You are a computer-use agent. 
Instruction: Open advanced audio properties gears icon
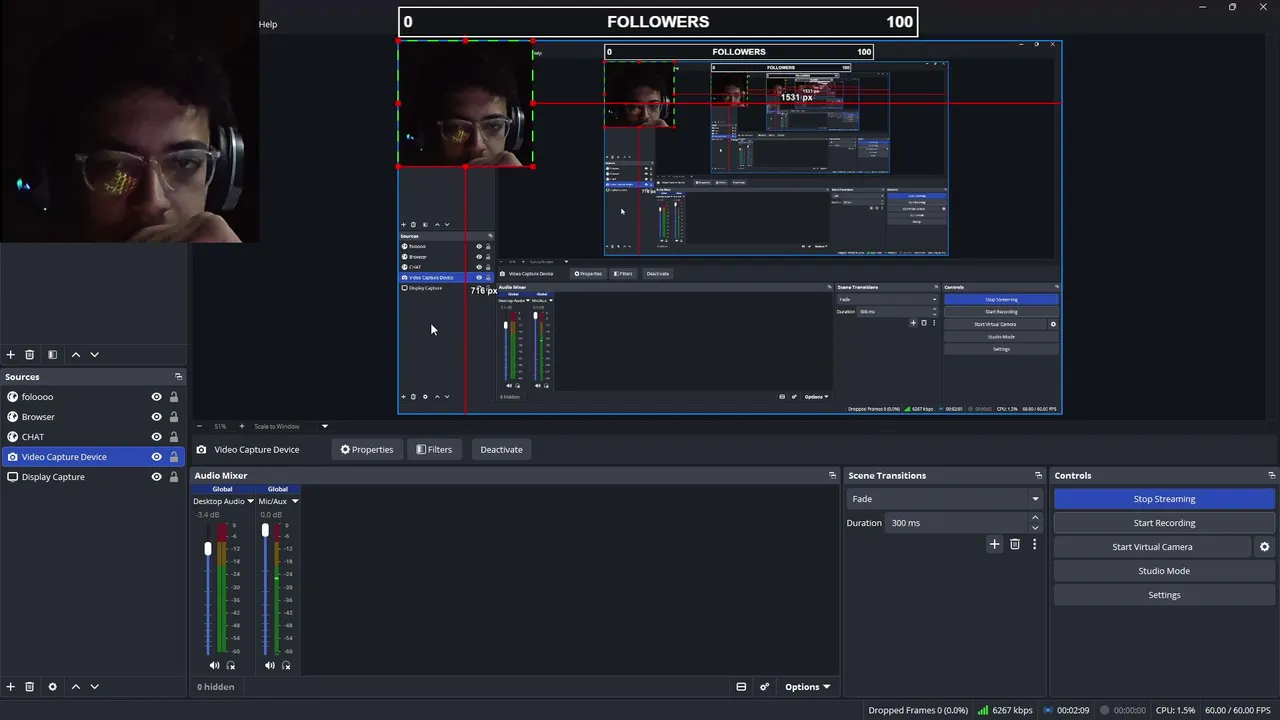[x=765, y=687]
